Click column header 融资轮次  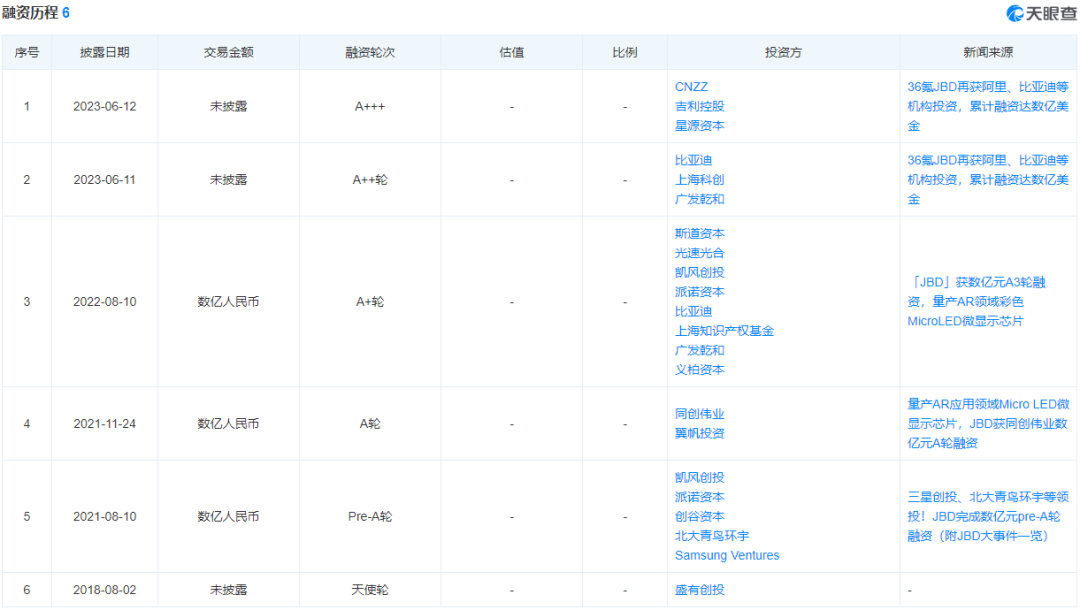coord(370,52)
